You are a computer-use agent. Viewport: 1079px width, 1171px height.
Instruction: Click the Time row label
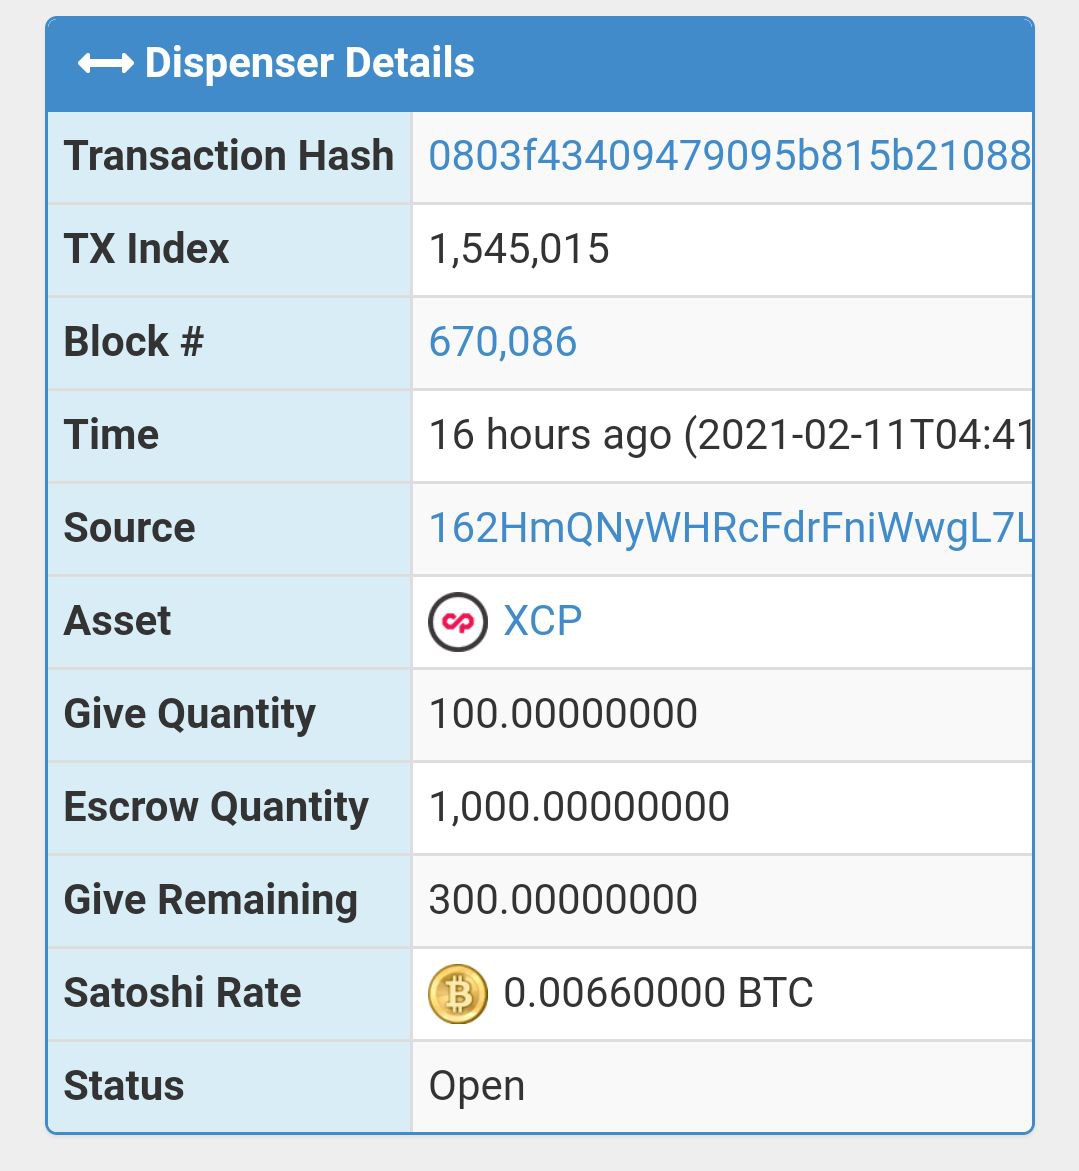point(111,435)
